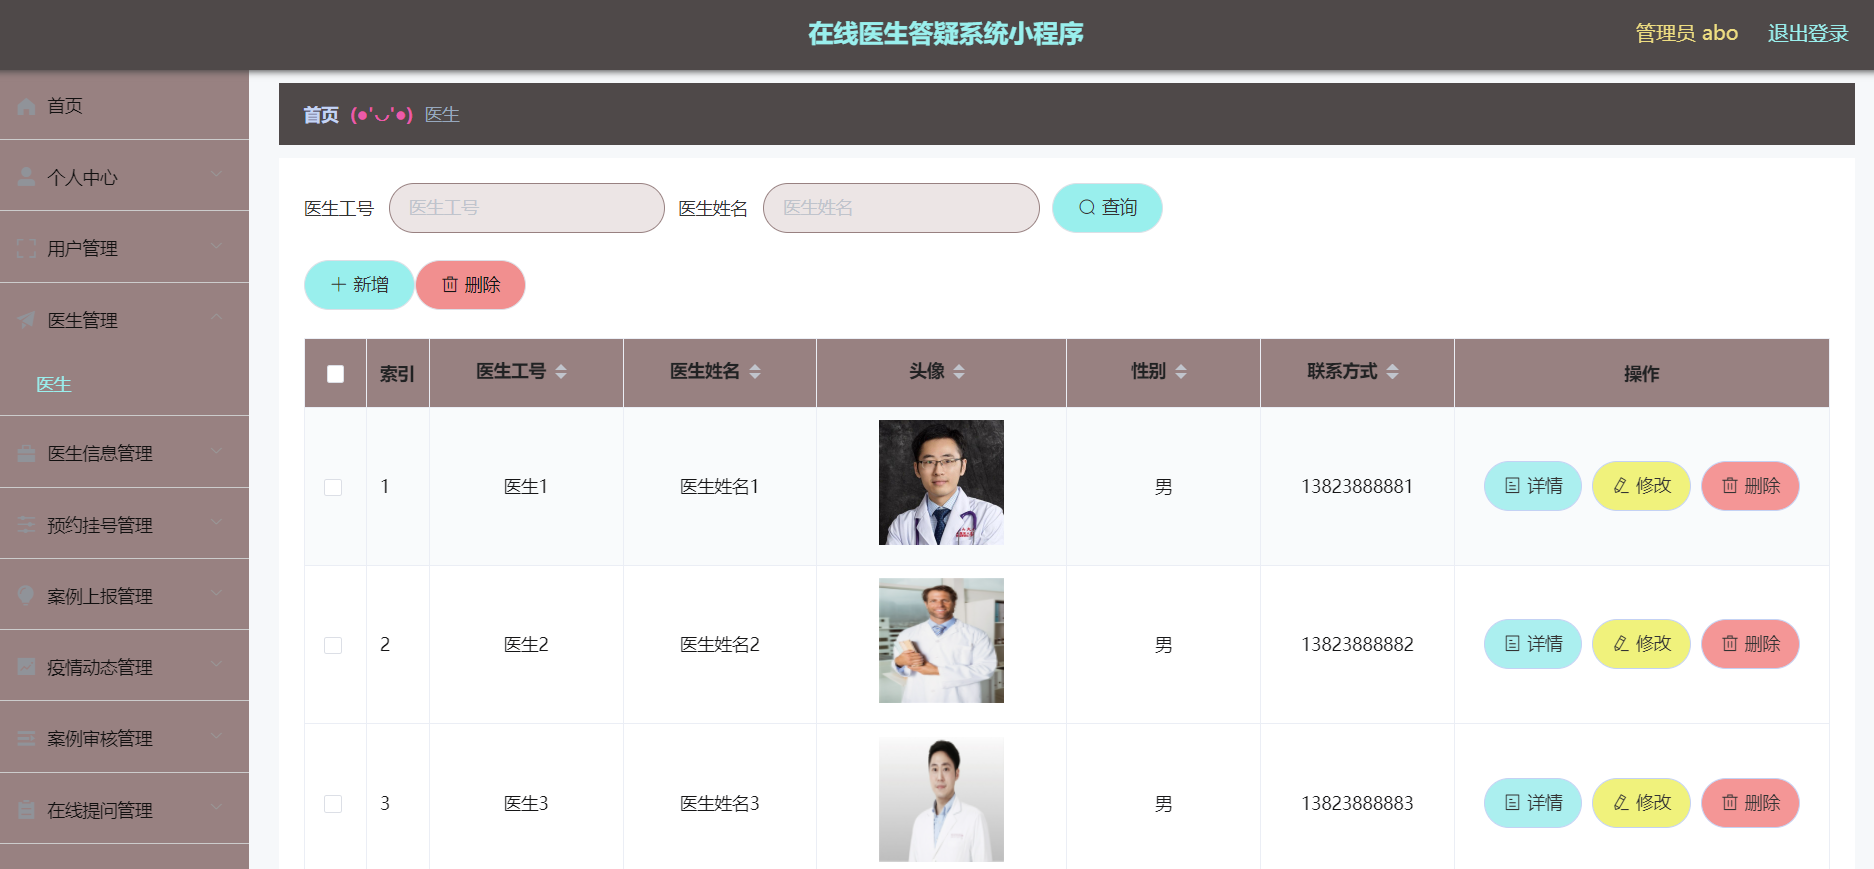Go to 首页 in the breadcrumb bar
Screen dimensions: 1874x869
coord(321,115)
